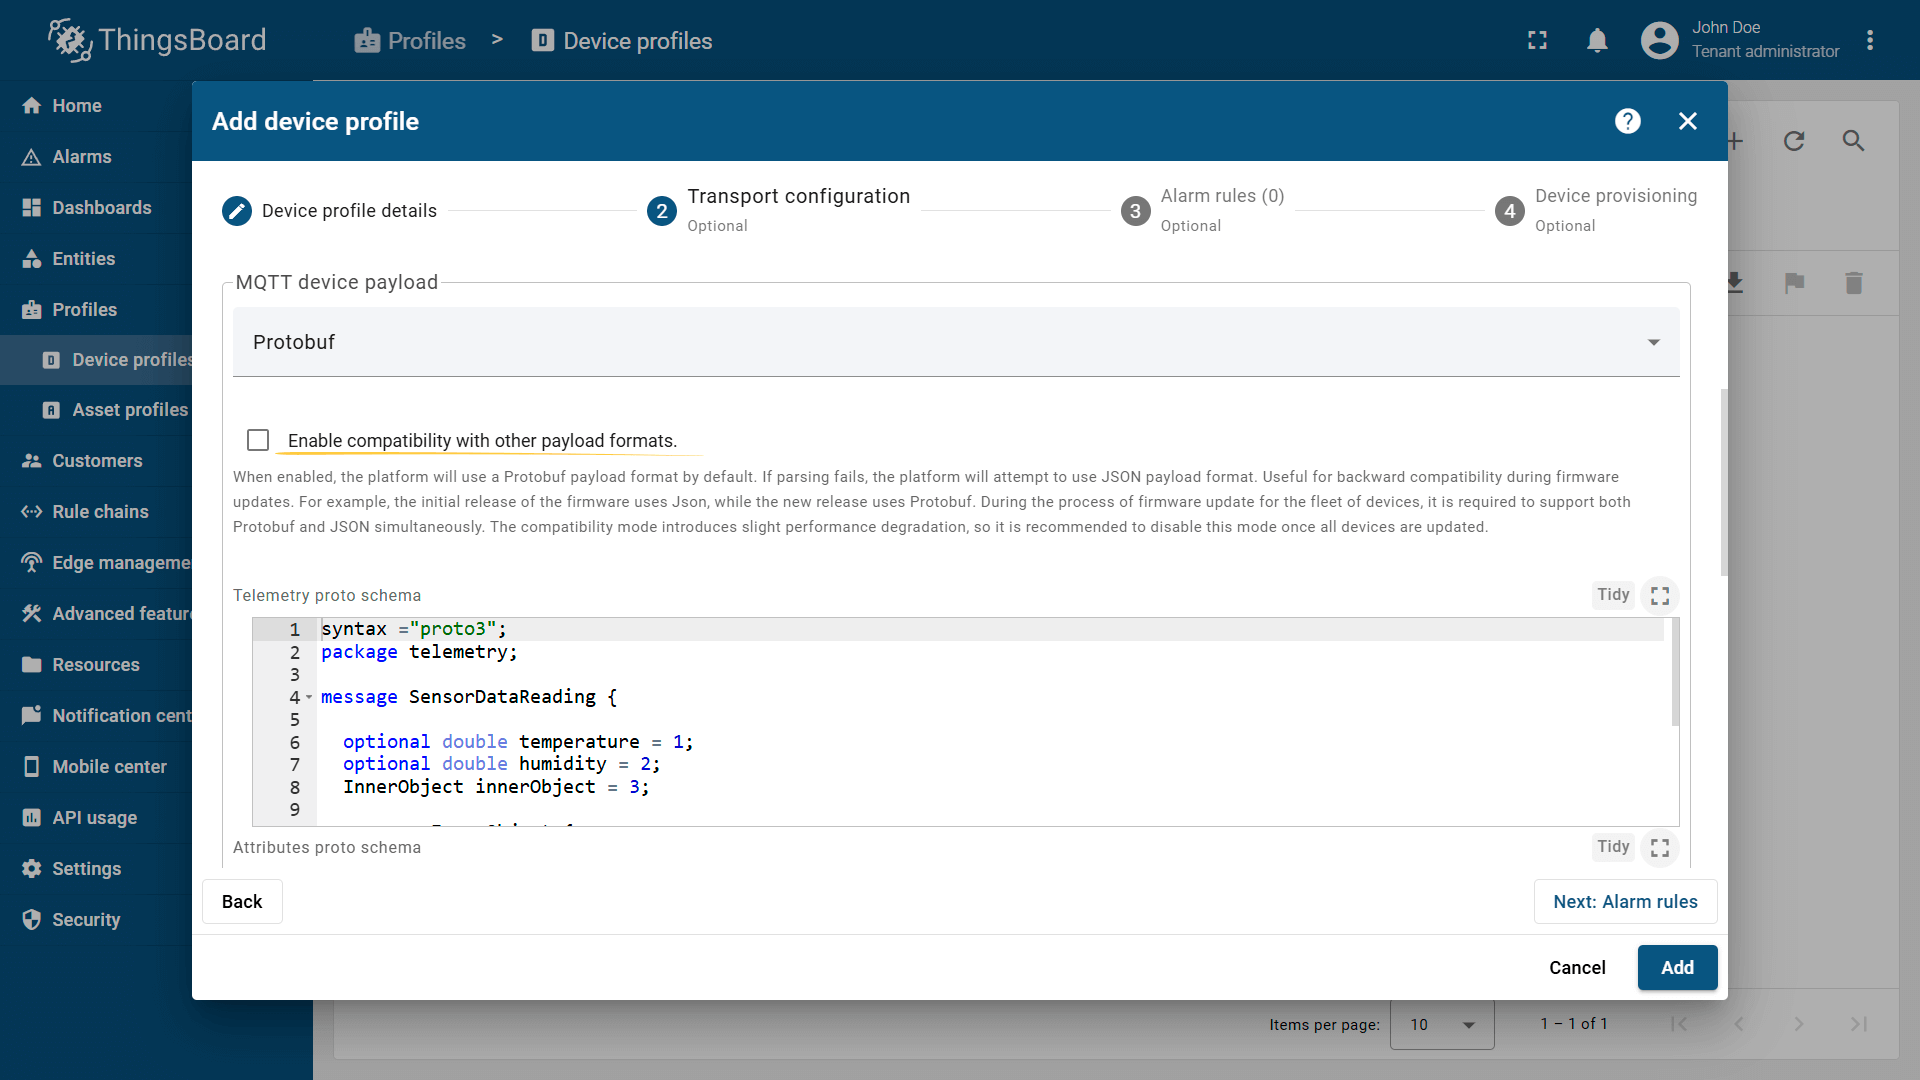Click Tidy for Telemetry proto schema
This screenshot has height=1080, width=1920.
[1612, 595]
